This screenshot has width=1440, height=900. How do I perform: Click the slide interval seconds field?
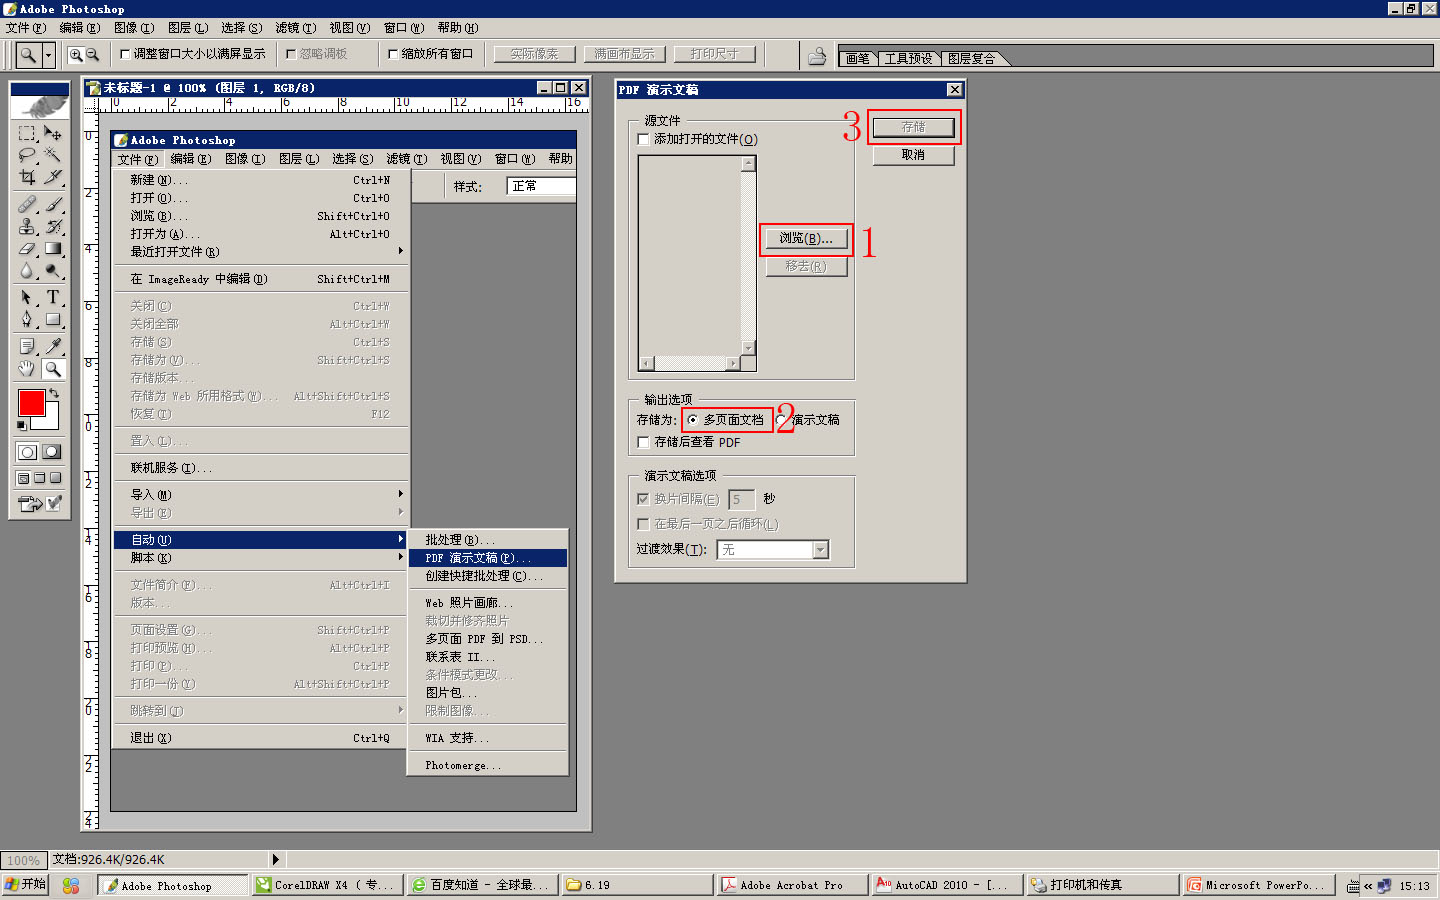pos(741,499)
